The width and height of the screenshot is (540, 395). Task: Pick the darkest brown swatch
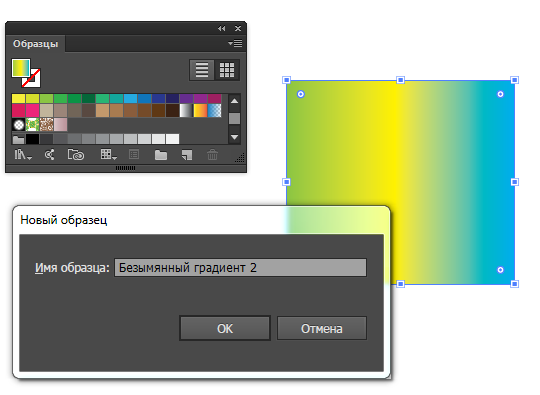point(172,111)
